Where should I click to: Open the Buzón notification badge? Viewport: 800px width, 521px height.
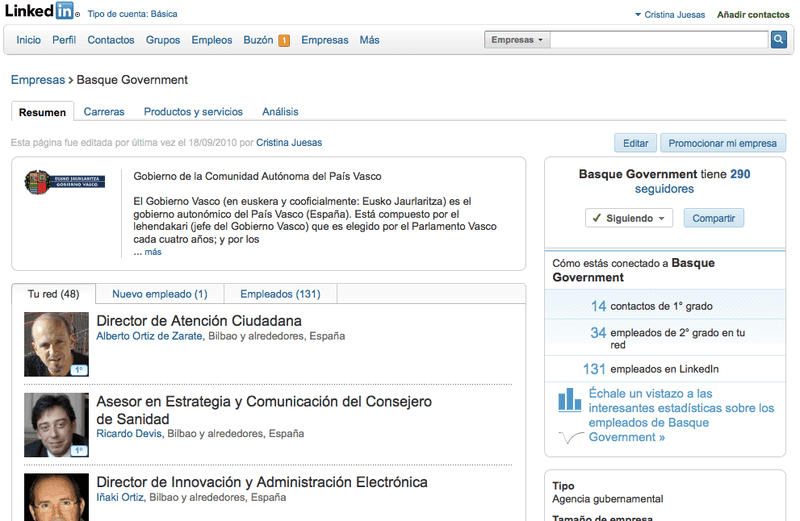click(x=284, y=40)
